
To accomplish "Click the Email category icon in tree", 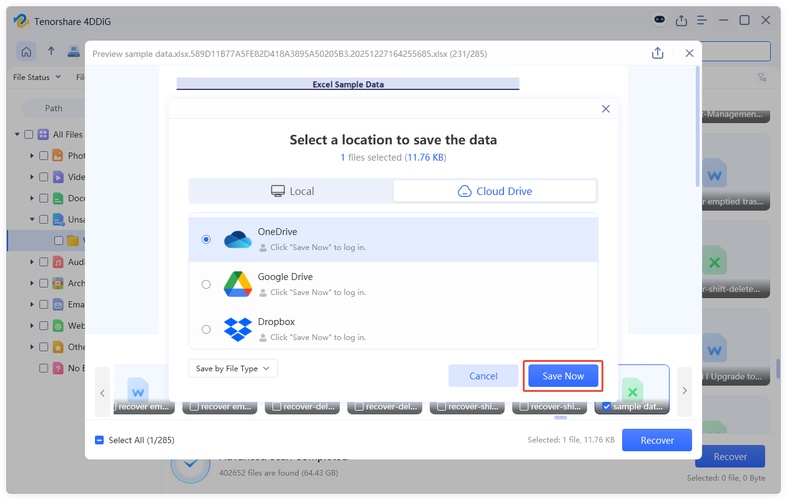I will pos(58,304).
